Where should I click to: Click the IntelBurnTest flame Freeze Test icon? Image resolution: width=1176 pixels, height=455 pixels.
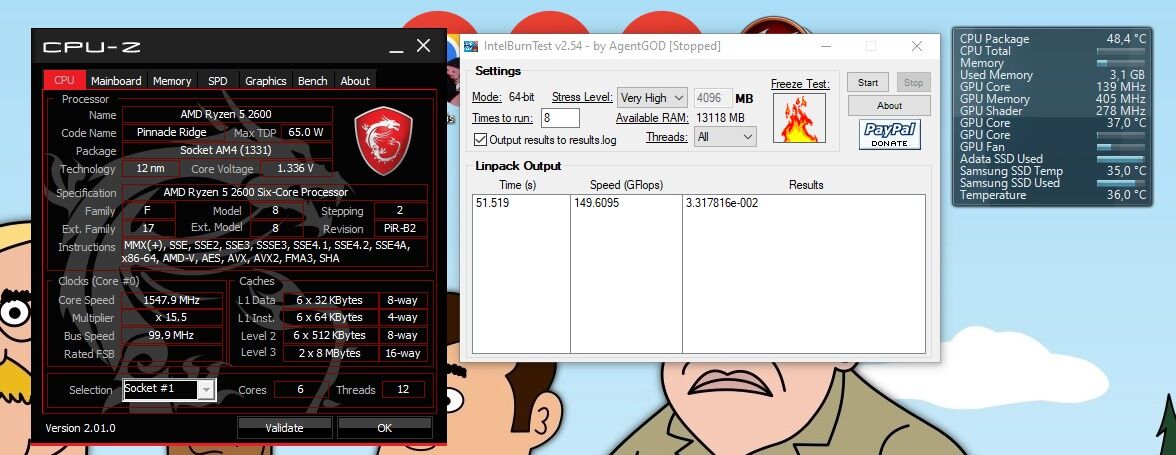pyautogui.click(x=800, y=118)
